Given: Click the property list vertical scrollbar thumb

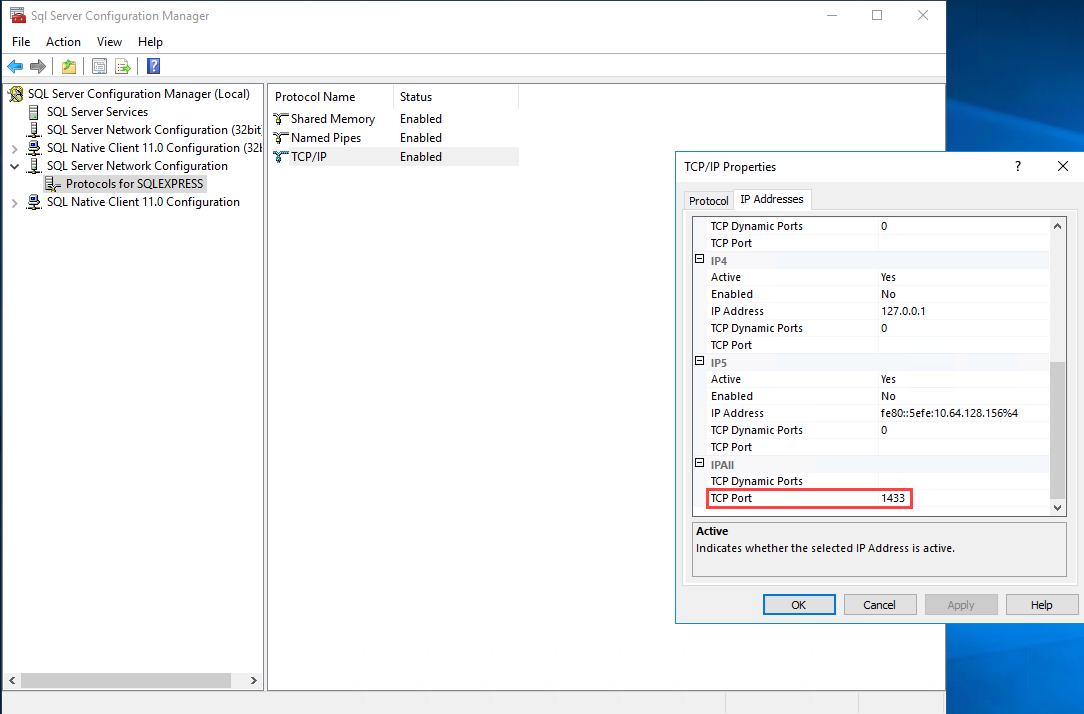Looking at the screenshot, I should (x=1057, y=429).
